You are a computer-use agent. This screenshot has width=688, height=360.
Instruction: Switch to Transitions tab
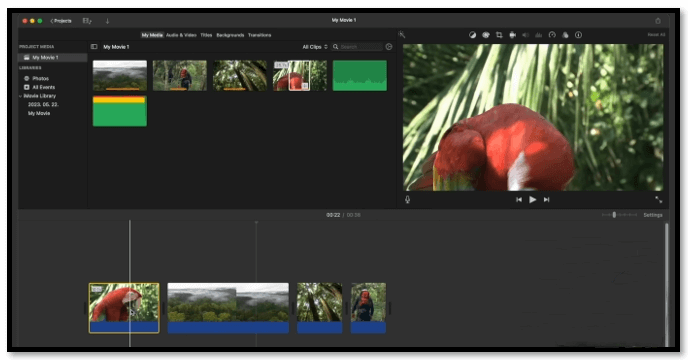pyautogui.click(x=260, y=35)
